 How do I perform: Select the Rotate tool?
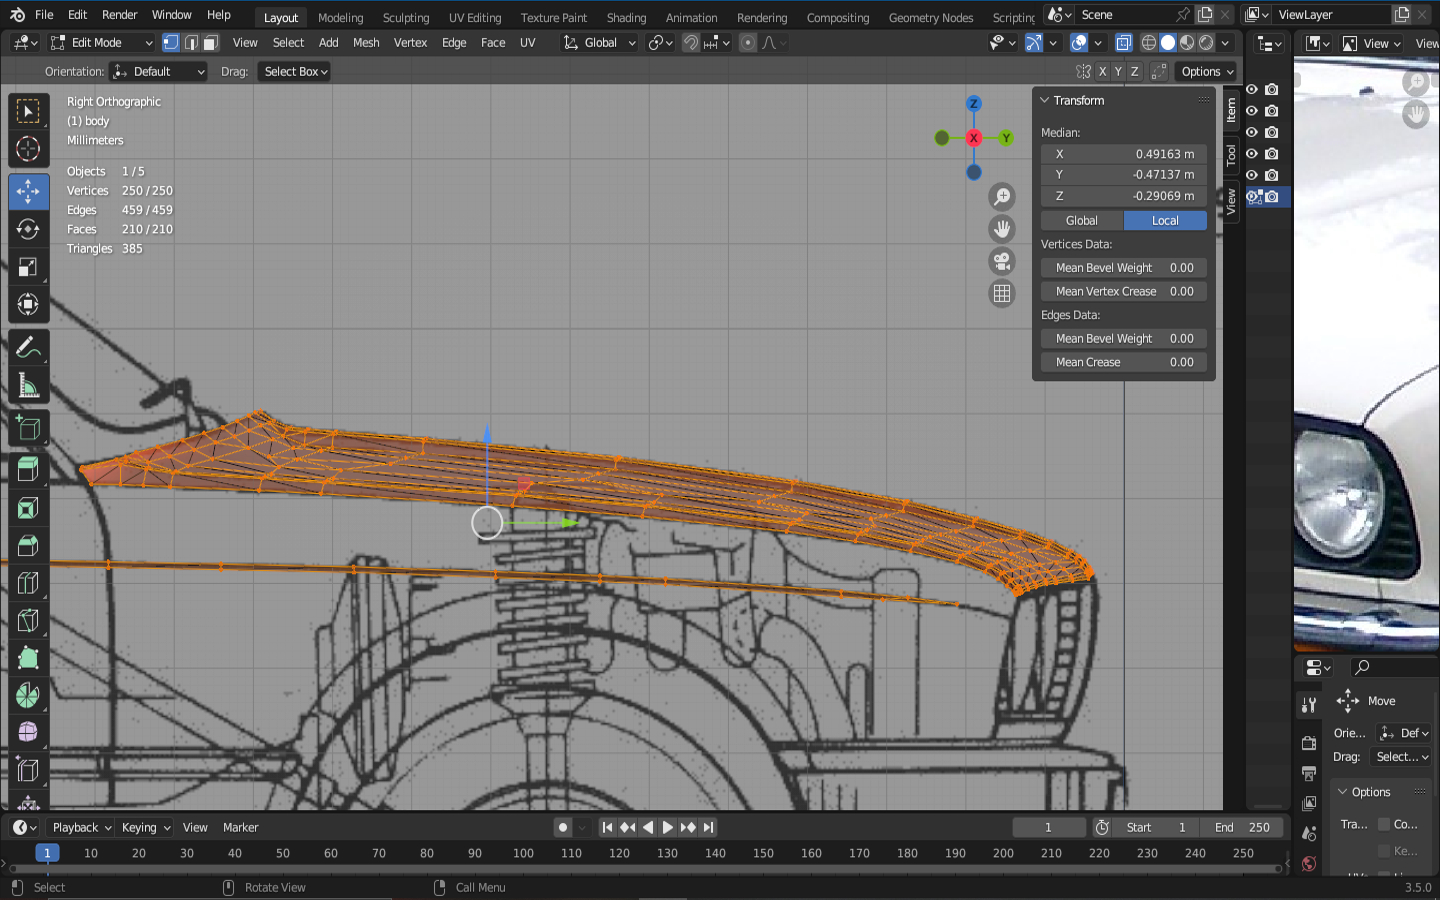pyautogui.click(x=28, y=229)
